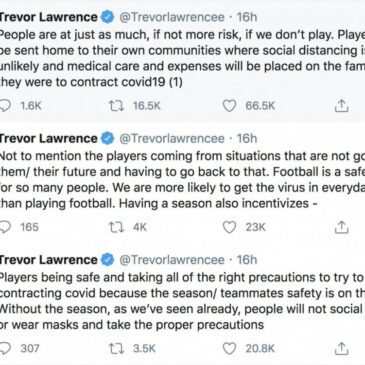The image size is (365, 365).
Task: Share the first tweet about covid19 risk
Action: [341, 106]
